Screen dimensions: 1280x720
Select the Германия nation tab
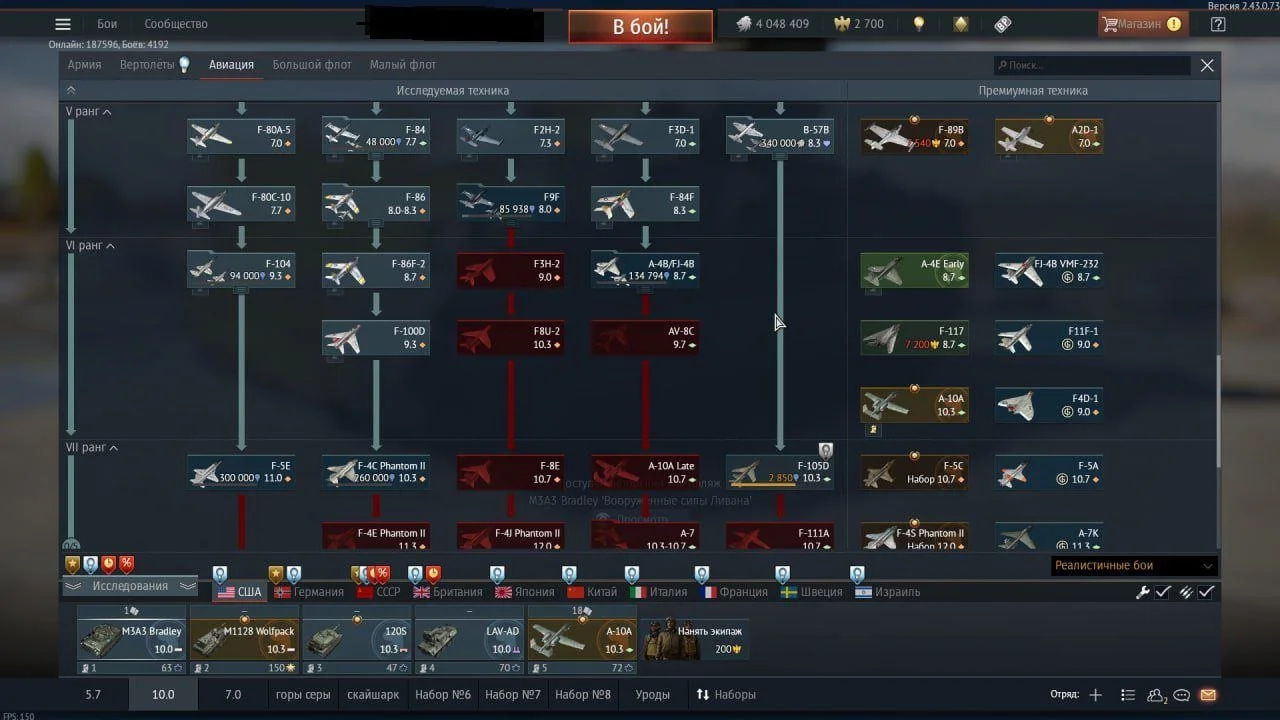308,592
